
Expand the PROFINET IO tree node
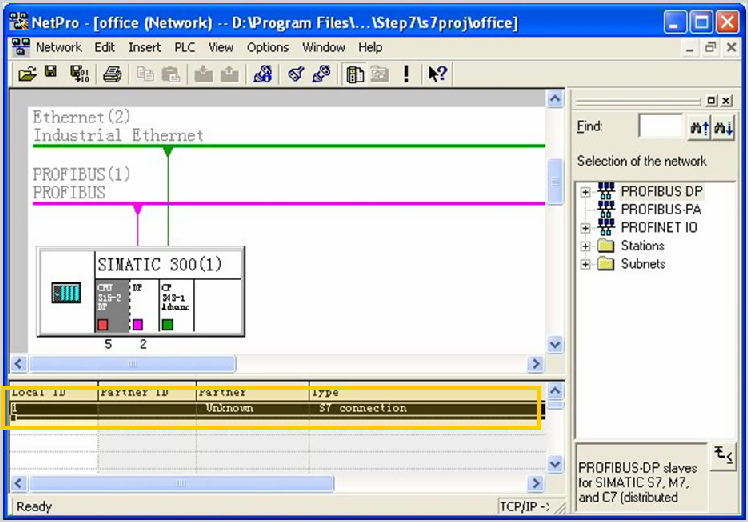[x=585, y=229]
